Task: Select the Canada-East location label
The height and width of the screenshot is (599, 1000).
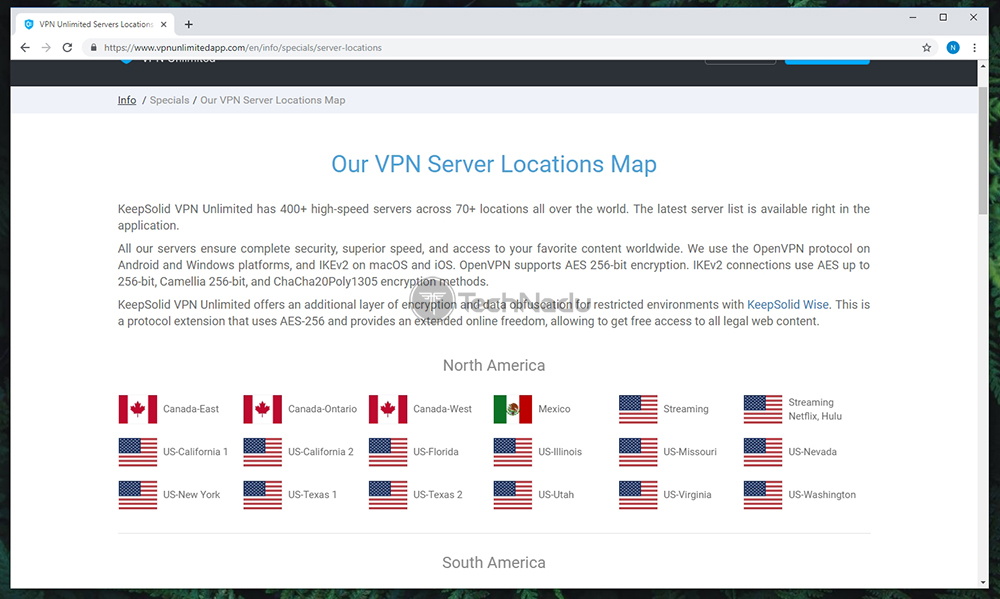Action: pyautogui.click(x=191, y=409)
